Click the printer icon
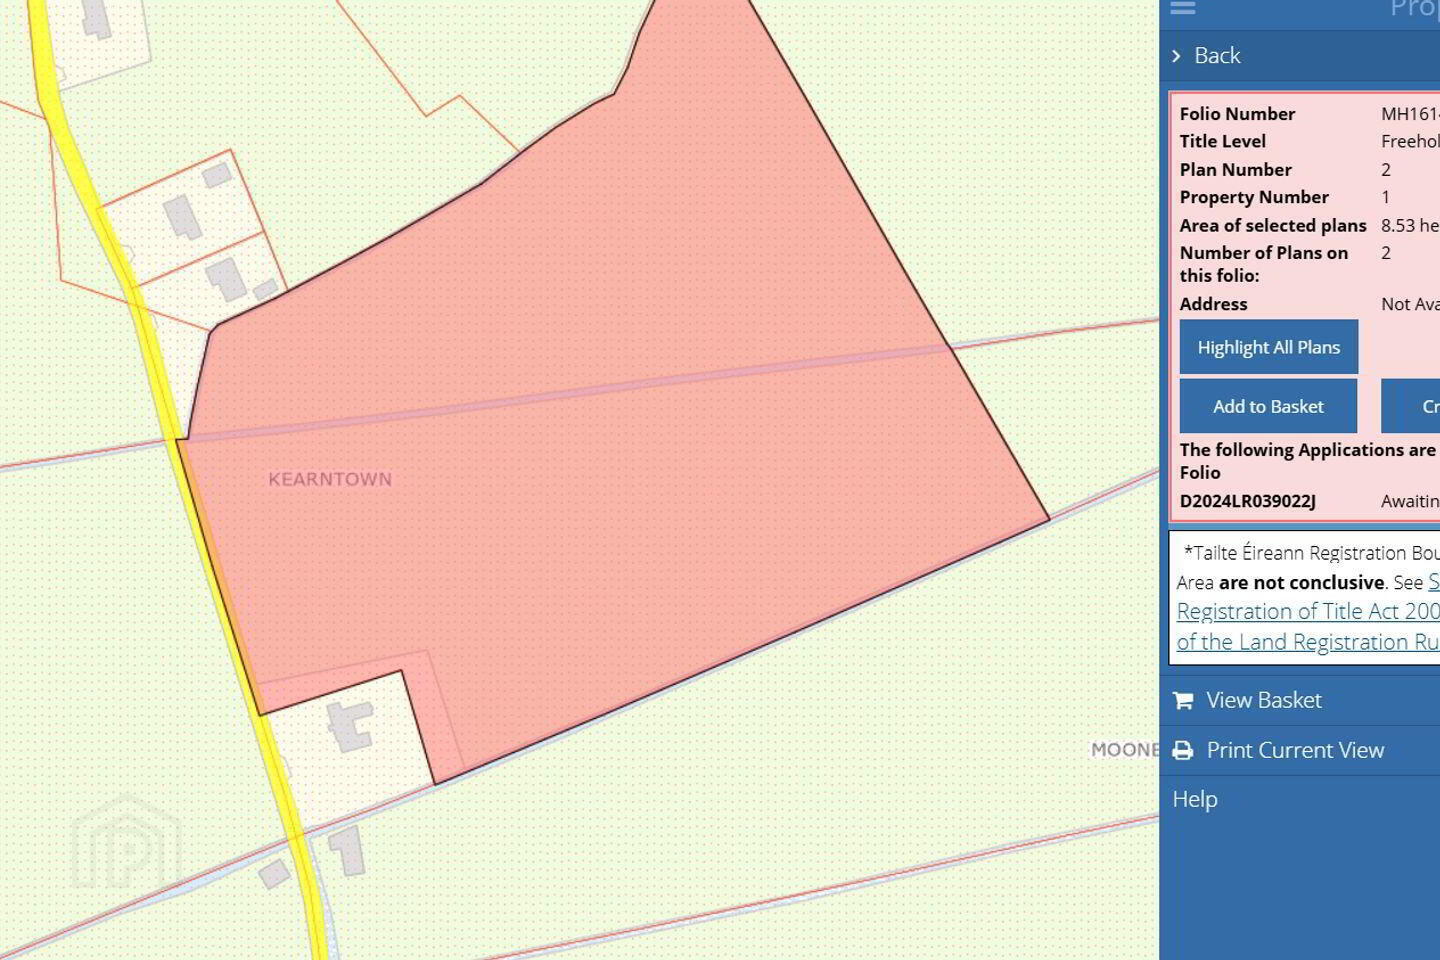This screenshot has height=960, width=1440. click(1183, 750)
